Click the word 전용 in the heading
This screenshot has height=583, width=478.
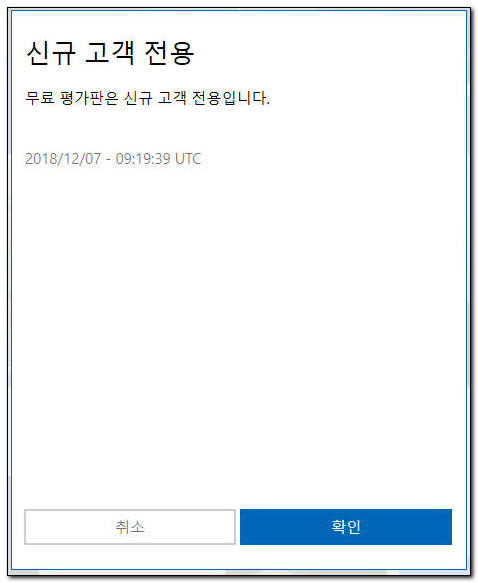[169, 53]
